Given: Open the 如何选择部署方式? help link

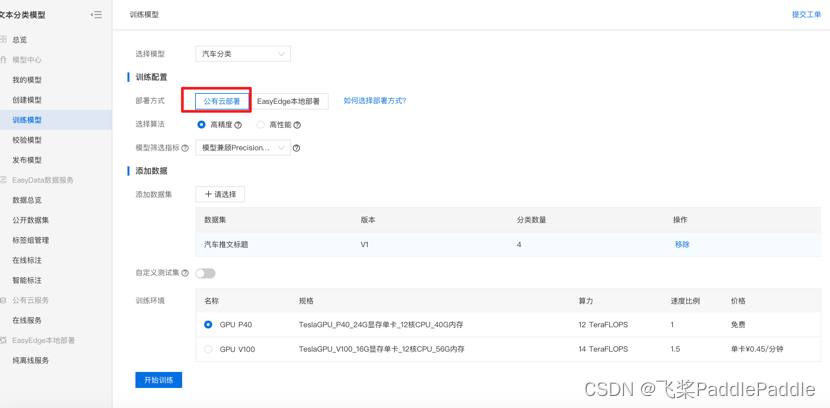Looking at the screenshot, I should click(x=375, y=101).
